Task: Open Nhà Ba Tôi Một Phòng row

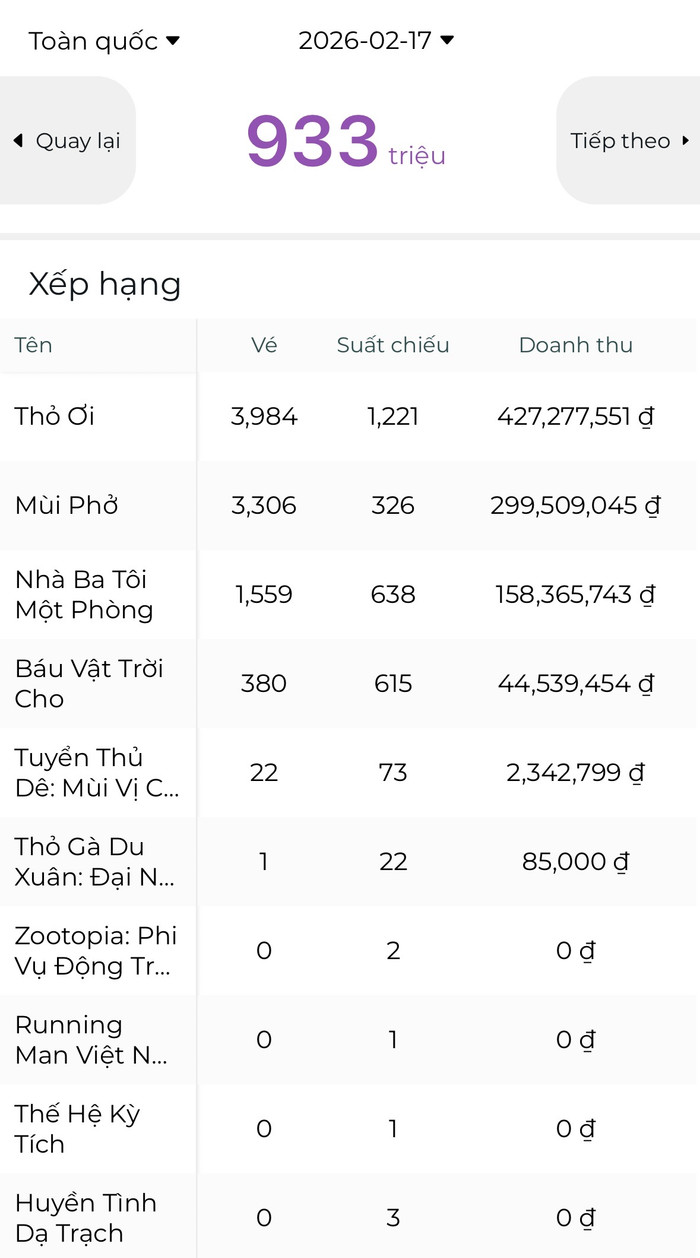Action: point(84,594)
